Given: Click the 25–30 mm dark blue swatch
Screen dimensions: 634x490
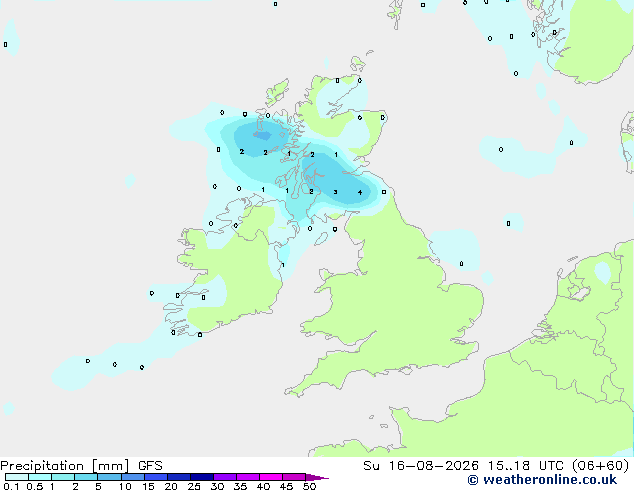Looking at the screenshot, I should pos(201,477).
